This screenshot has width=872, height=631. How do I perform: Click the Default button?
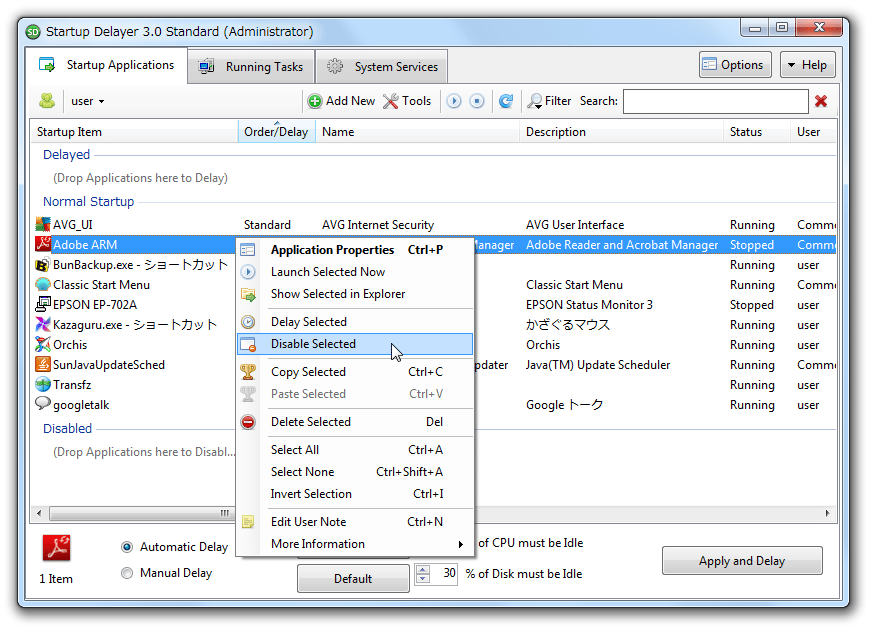pyautogui.click(x=353, y=579)
